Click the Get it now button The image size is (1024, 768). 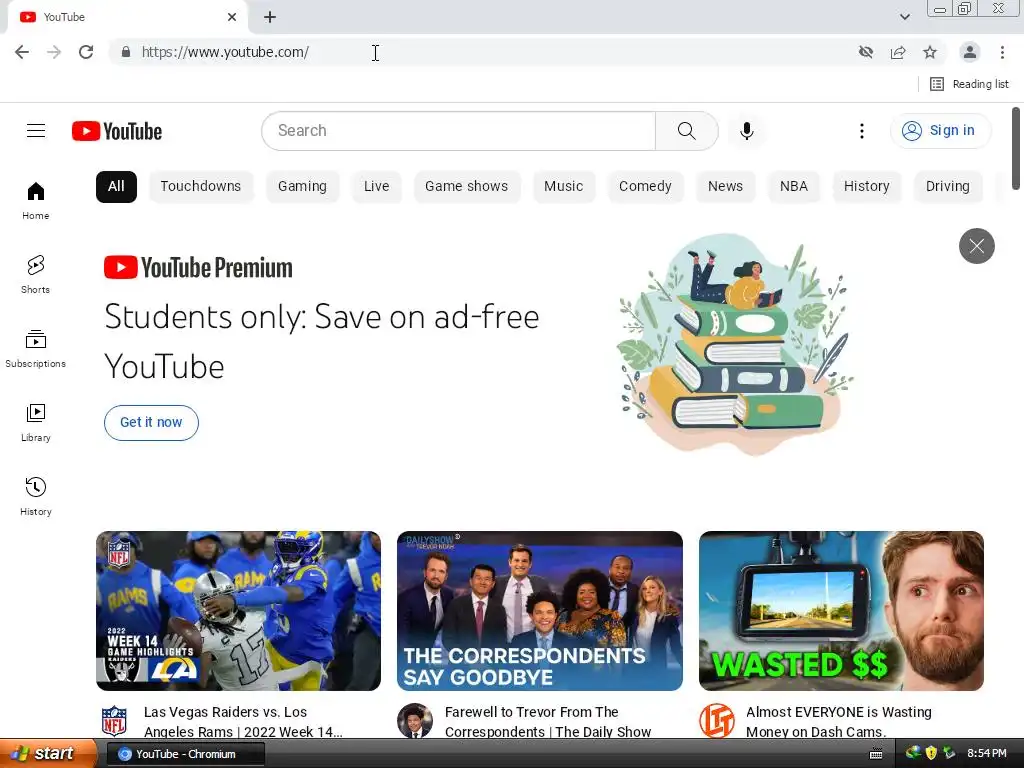(x=151, y=423)
